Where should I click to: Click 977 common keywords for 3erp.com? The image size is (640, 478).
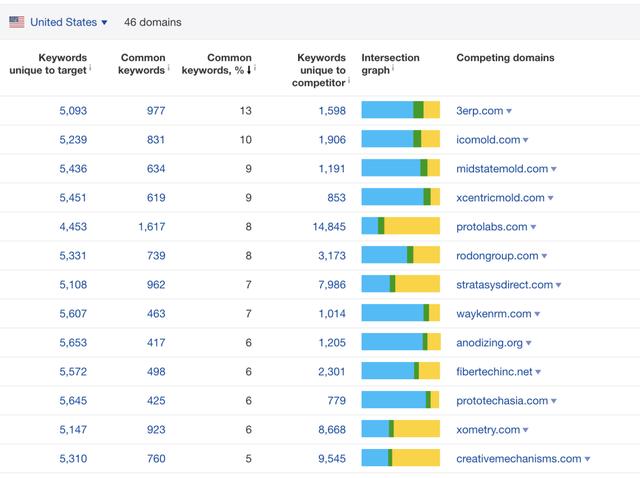coord(156,111)
